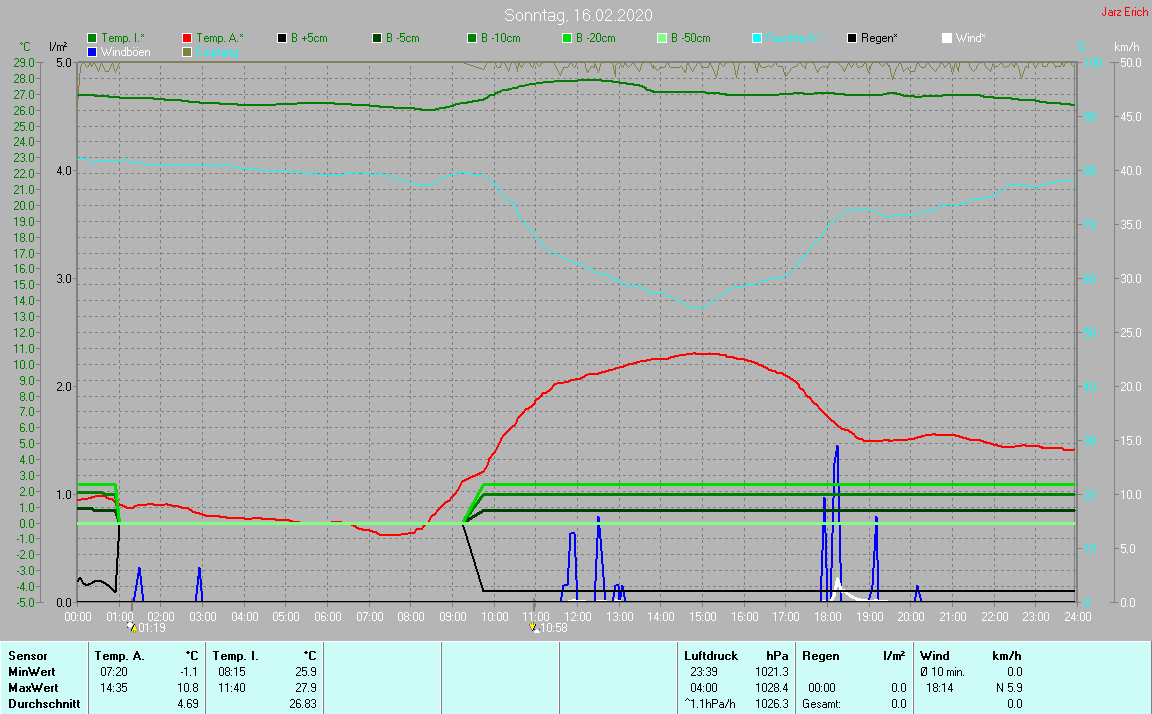The height and width of the screenshot is (714, 1152).
Task: Click the red Temp. A. legend swatch
Action: (188, 38)
